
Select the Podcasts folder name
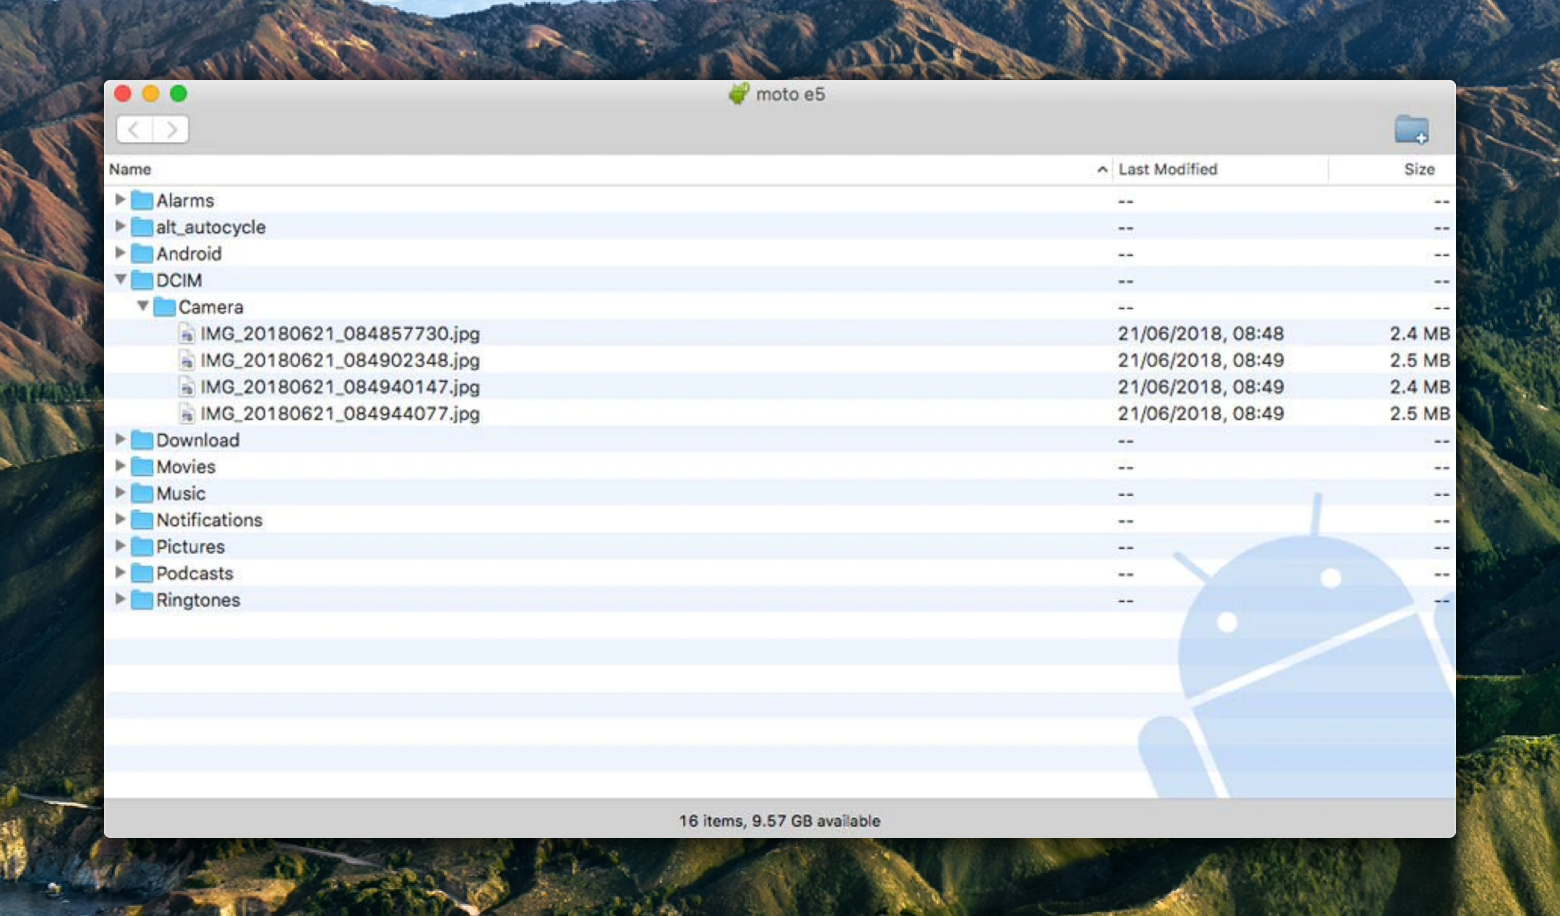(x=195, y=573)
